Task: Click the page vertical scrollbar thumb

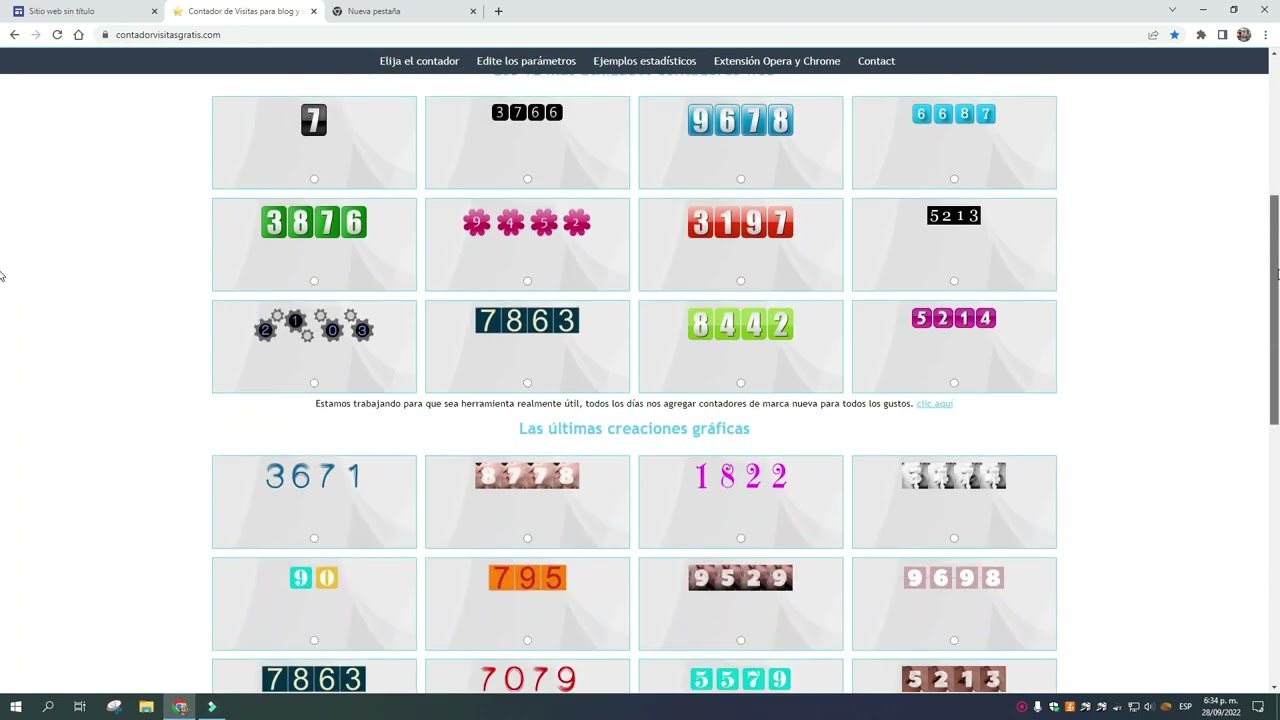Action: [x=1274, y=310]
